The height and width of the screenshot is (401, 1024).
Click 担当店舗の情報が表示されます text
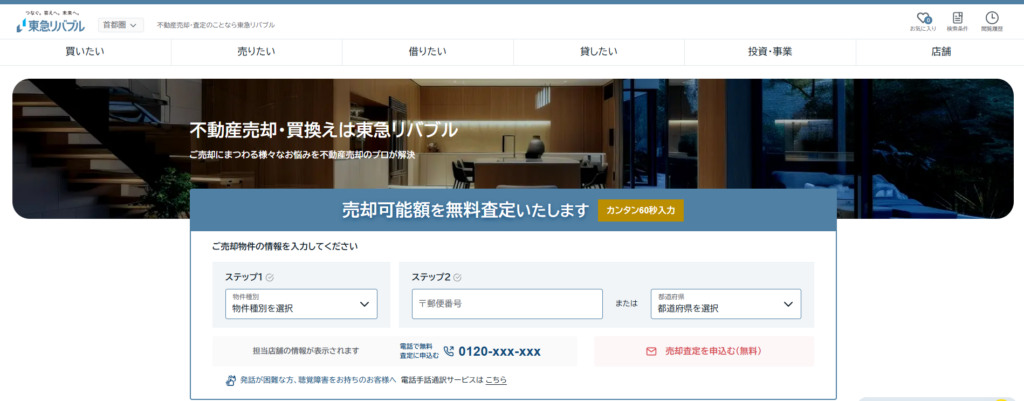[306, 351]
